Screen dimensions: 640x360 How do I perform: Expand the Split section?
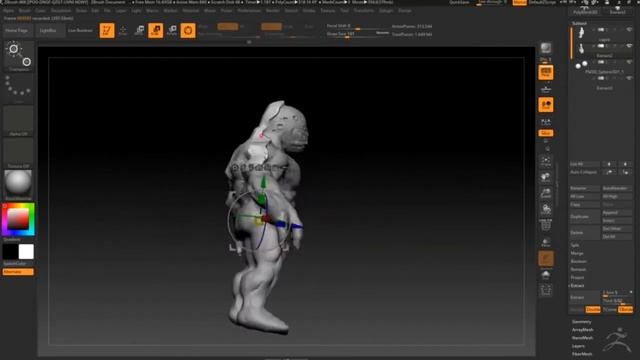click(x=575, y=245)
